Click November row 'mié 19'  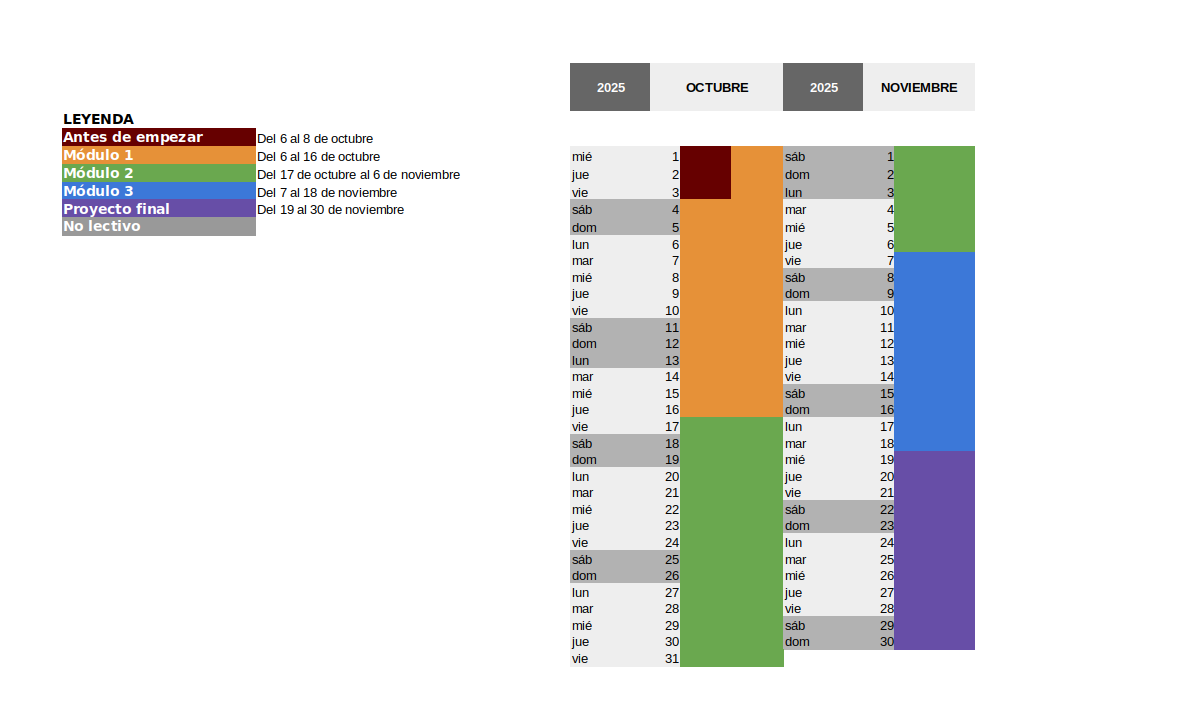(x=838, y=459)
